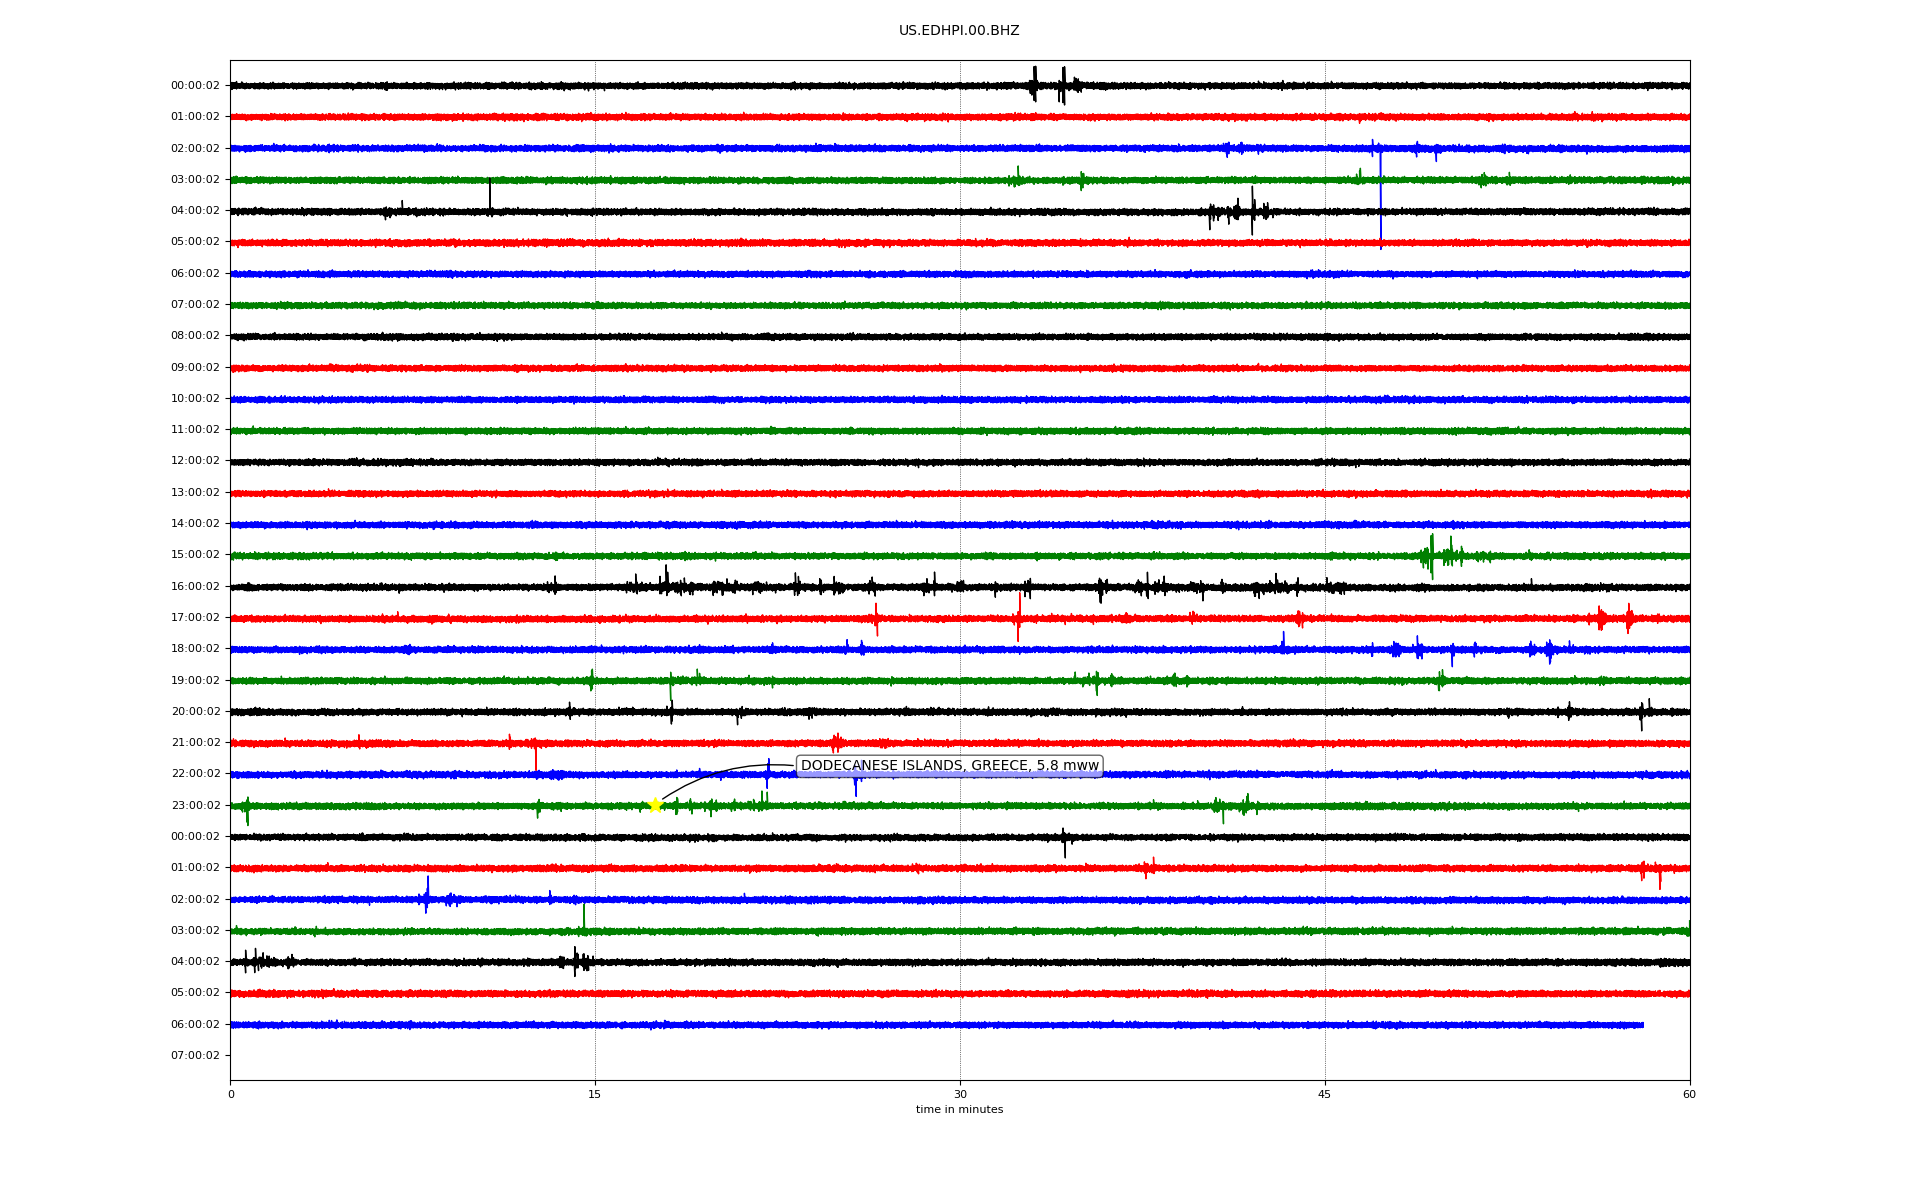Click the 19:00:02 row time label

(x=195, y=681)
